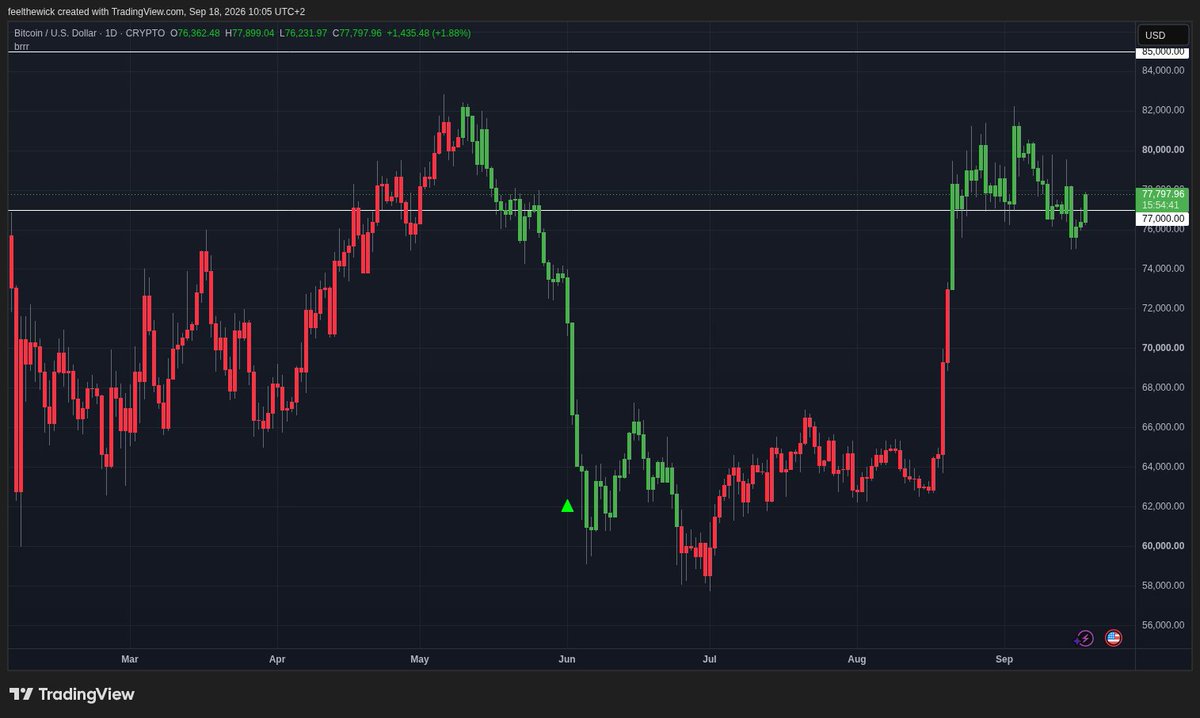Click the 77,000.00 horizontal line price label
1200x718 pixels.
click(1162, 218)
